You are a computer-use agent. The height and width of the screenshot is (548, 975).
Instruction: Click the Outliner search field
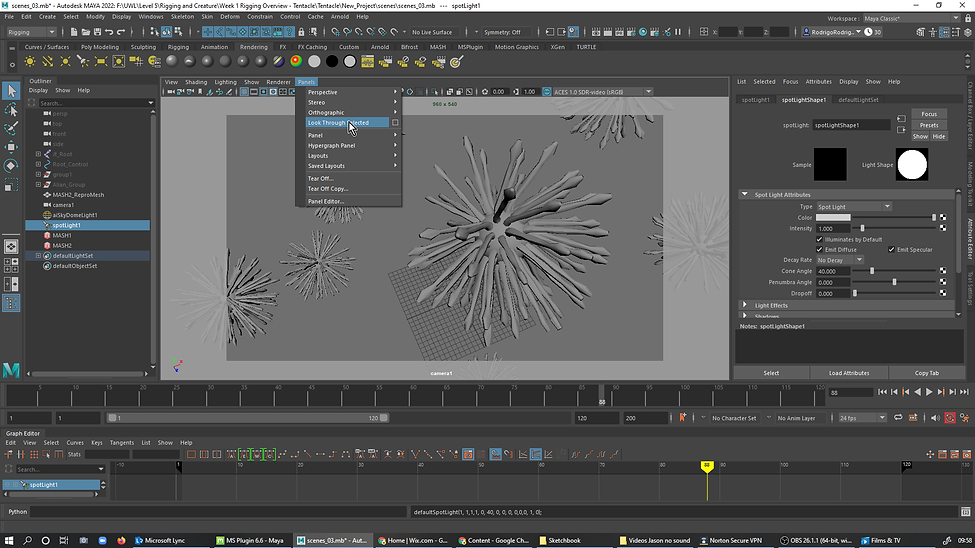93,103
